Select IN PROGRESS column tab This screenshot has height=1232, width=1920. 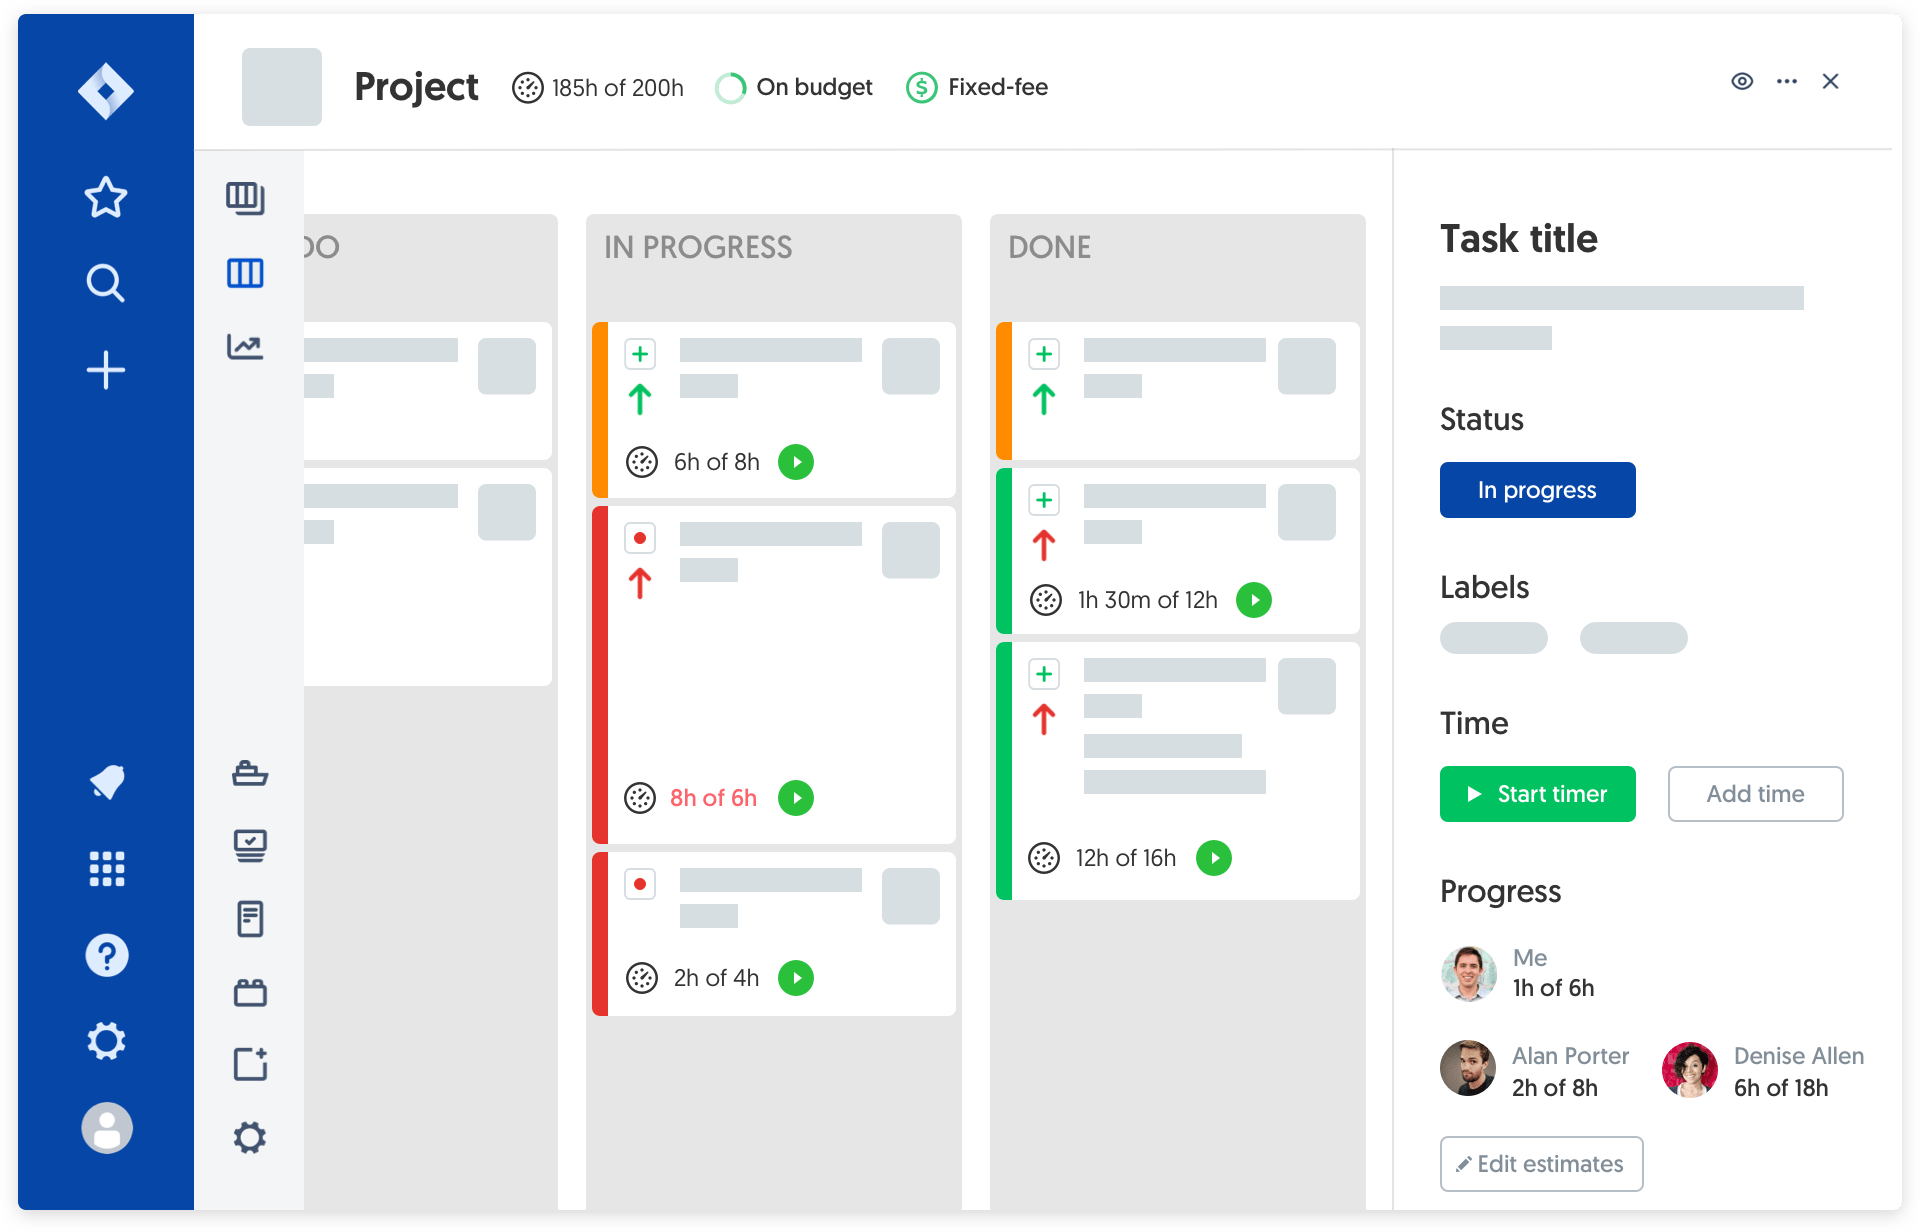pyautogui.click(x=696, y=248)
